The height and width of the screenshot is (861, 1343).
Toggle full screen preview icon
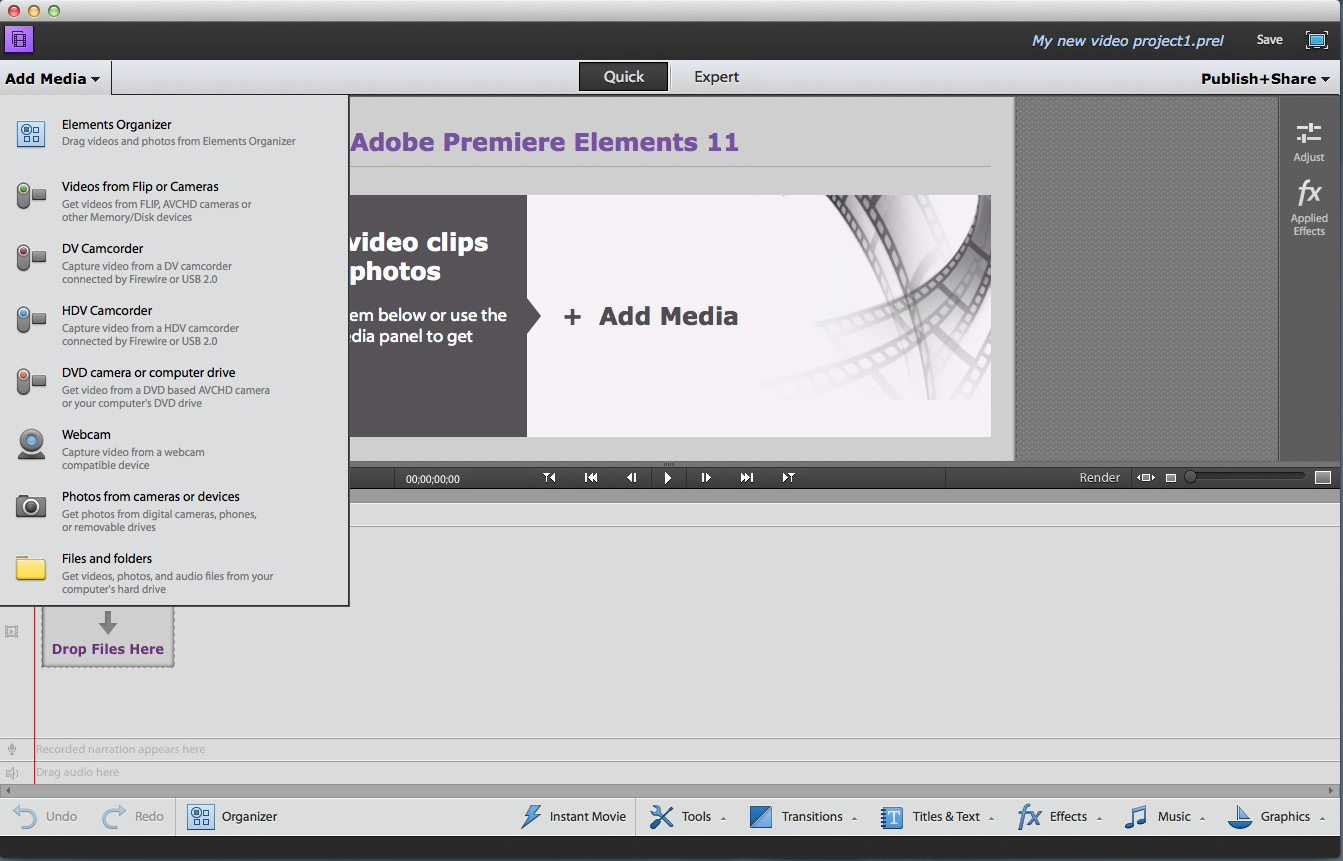(1316, 40)
